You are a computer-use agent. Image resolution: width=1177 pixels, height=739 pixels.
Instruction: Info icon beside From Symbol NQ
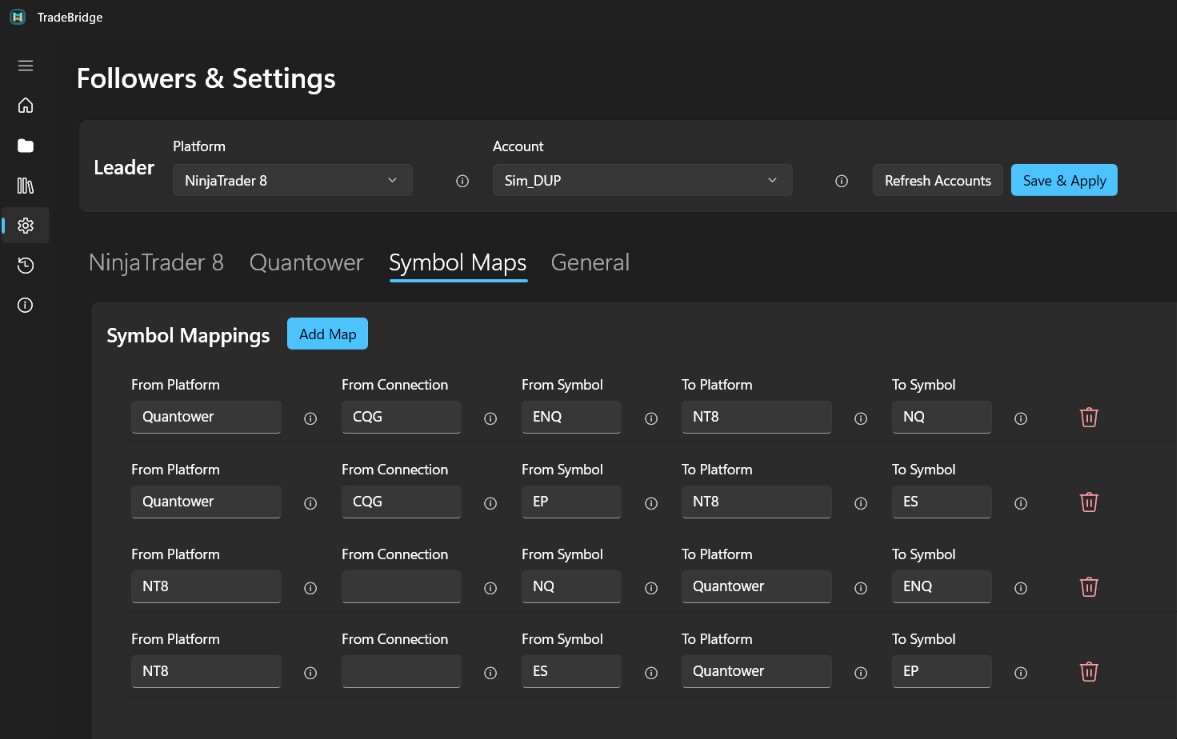tap(651, 589)
